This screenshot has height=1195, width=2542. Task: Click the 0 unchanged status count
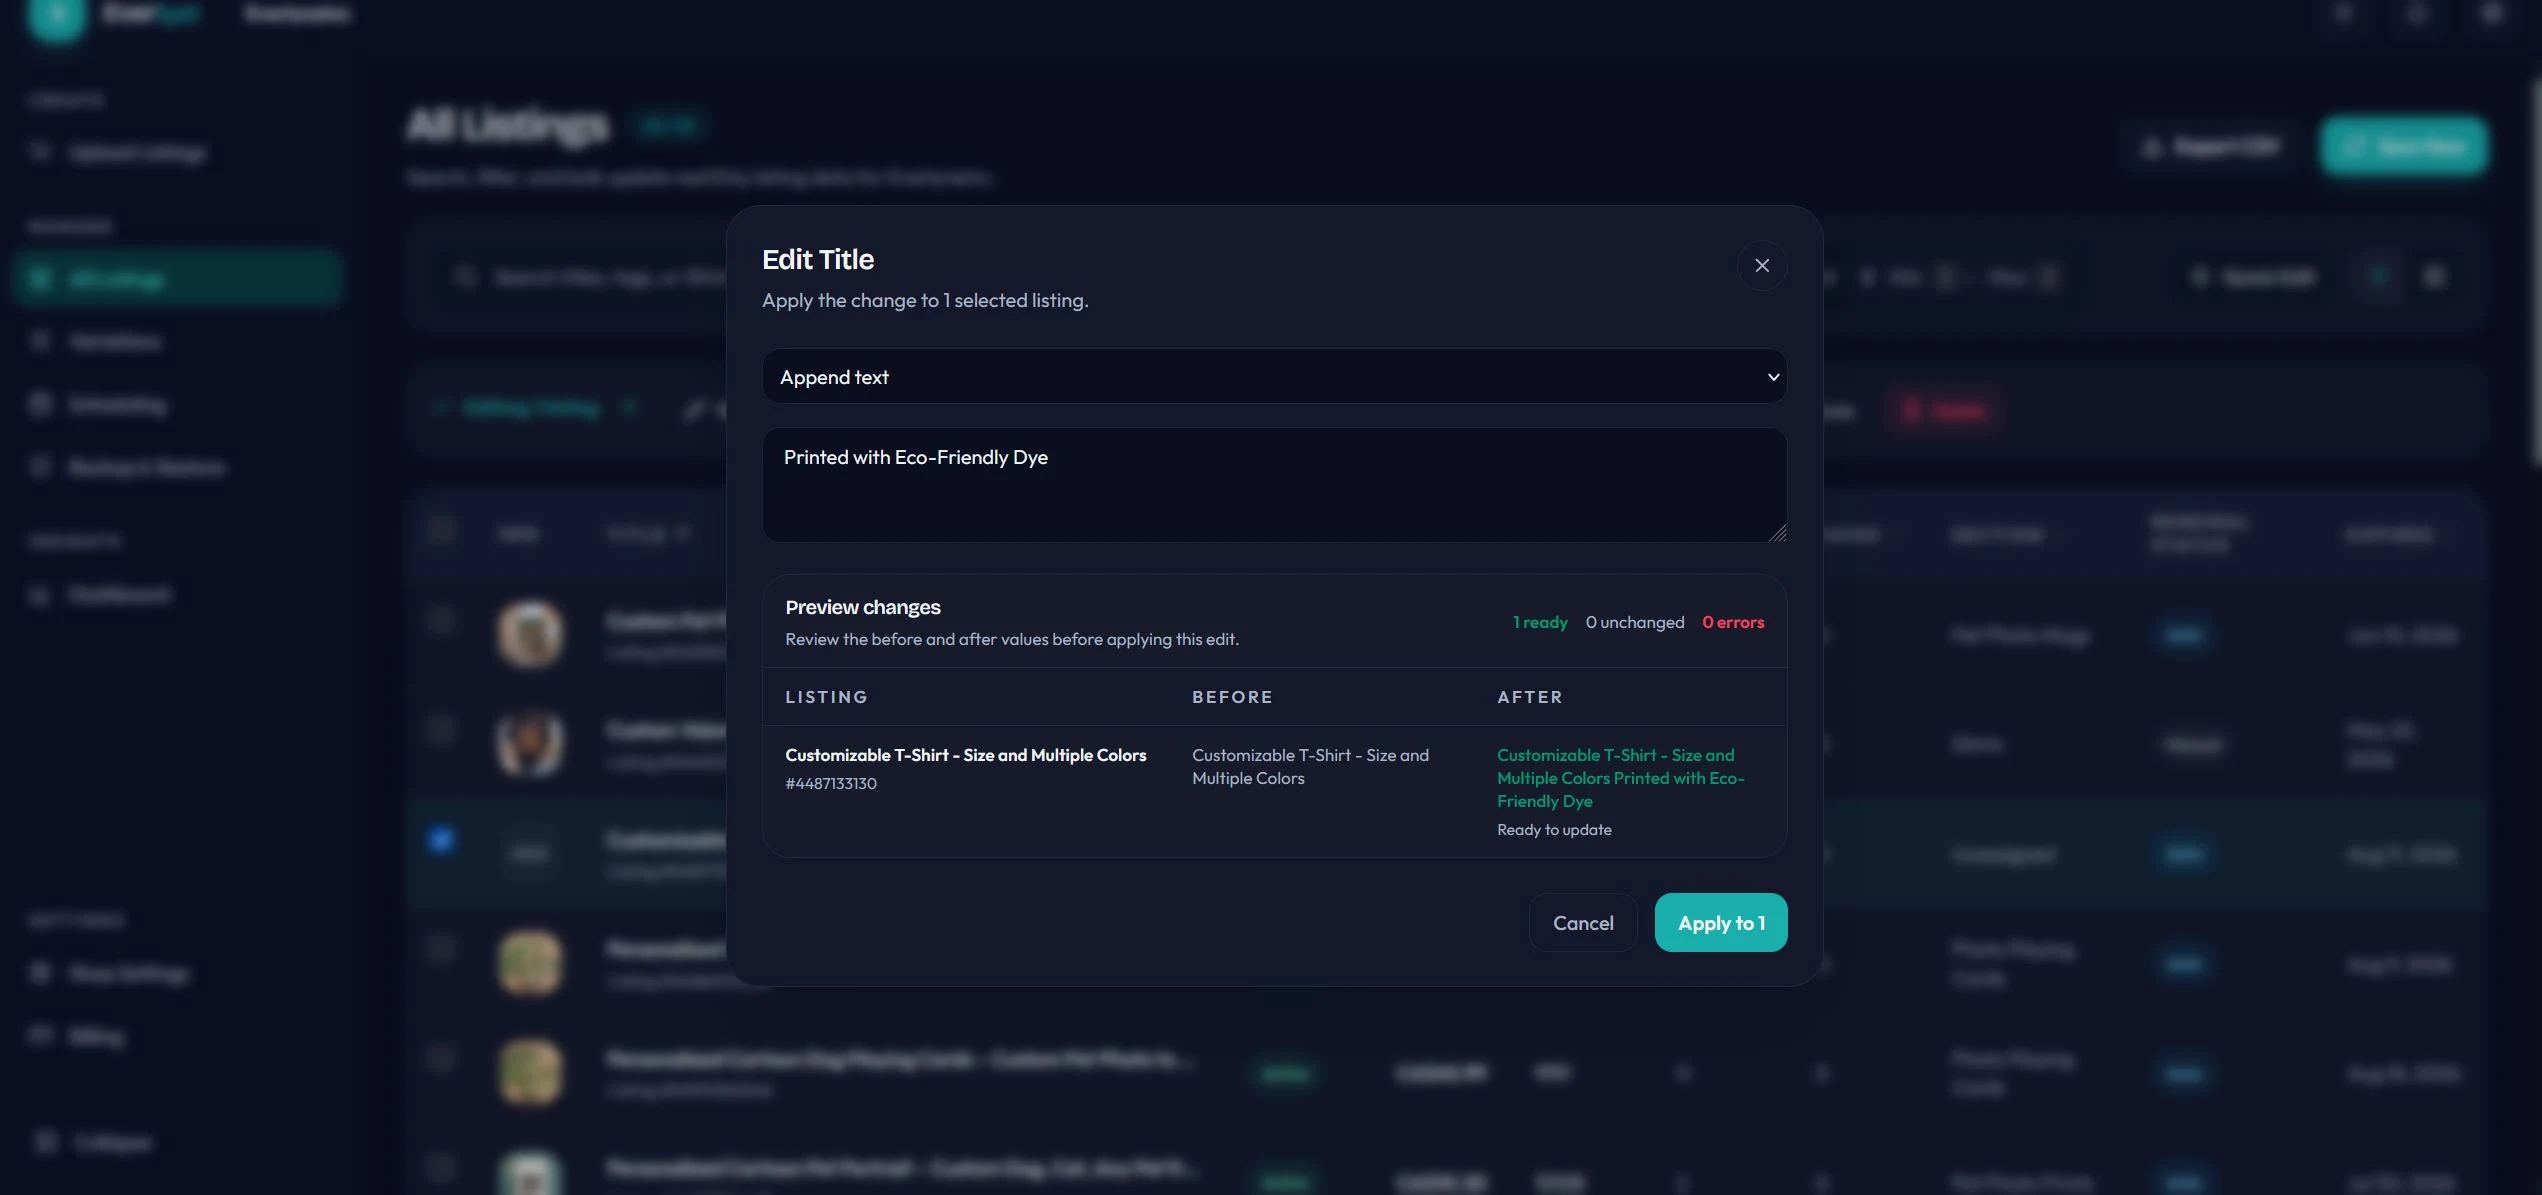pyautogui.click(x=1634, y=622)
